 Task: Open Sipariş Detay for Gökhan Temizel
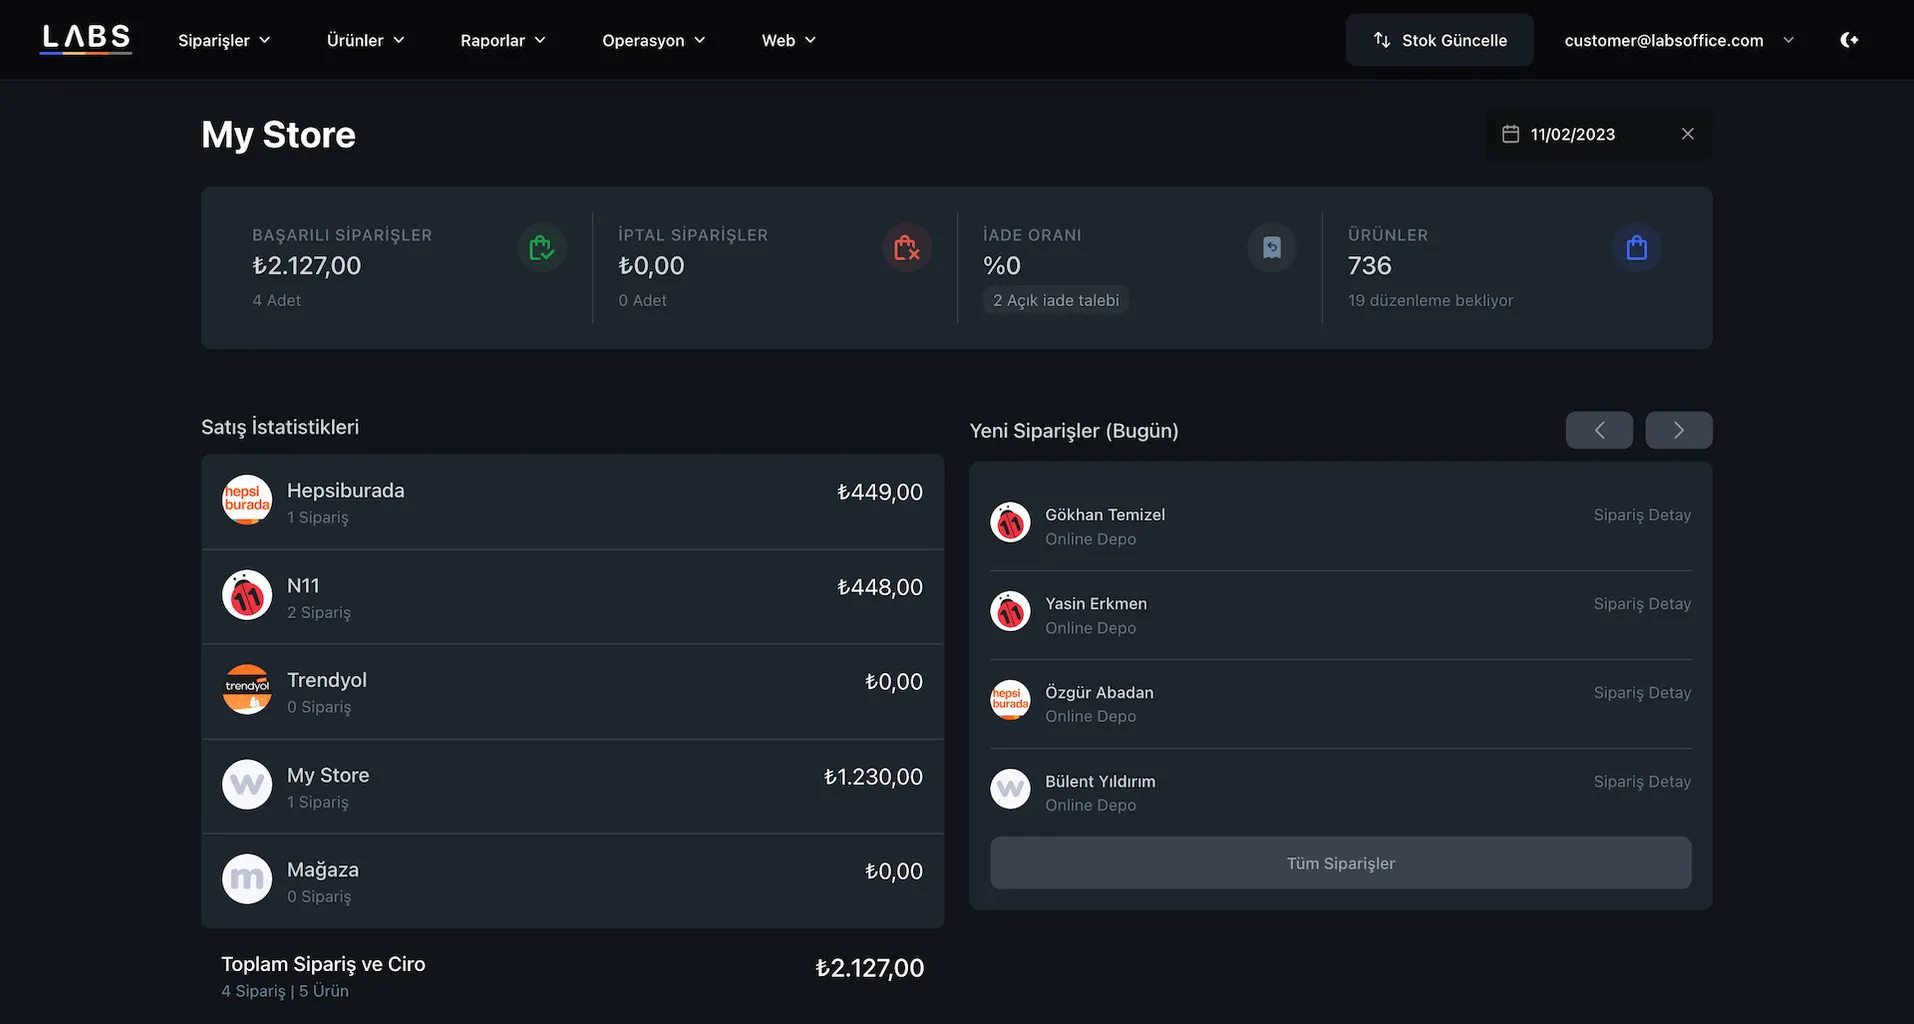(1642, 514)
